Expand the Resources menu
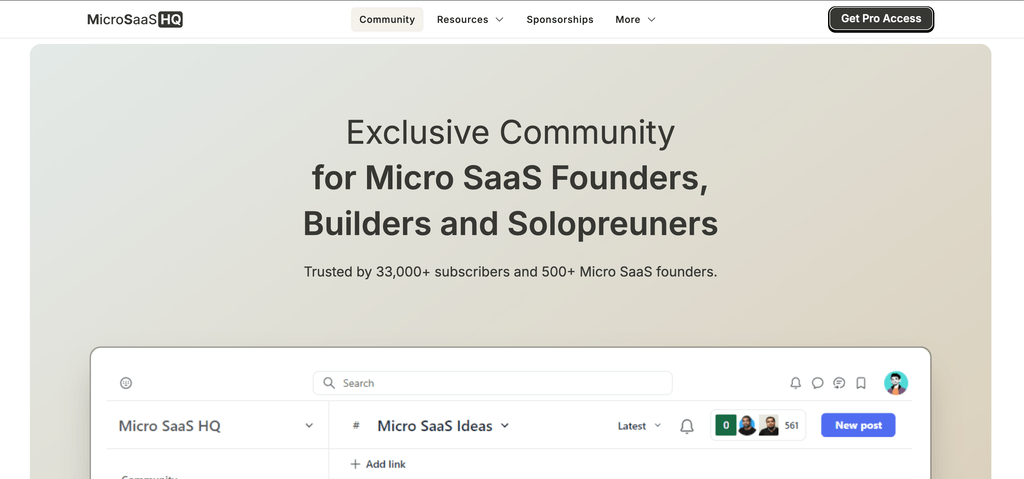Image resolution: width=1024 pixels, height=479 pixels. tap(470, 20)
